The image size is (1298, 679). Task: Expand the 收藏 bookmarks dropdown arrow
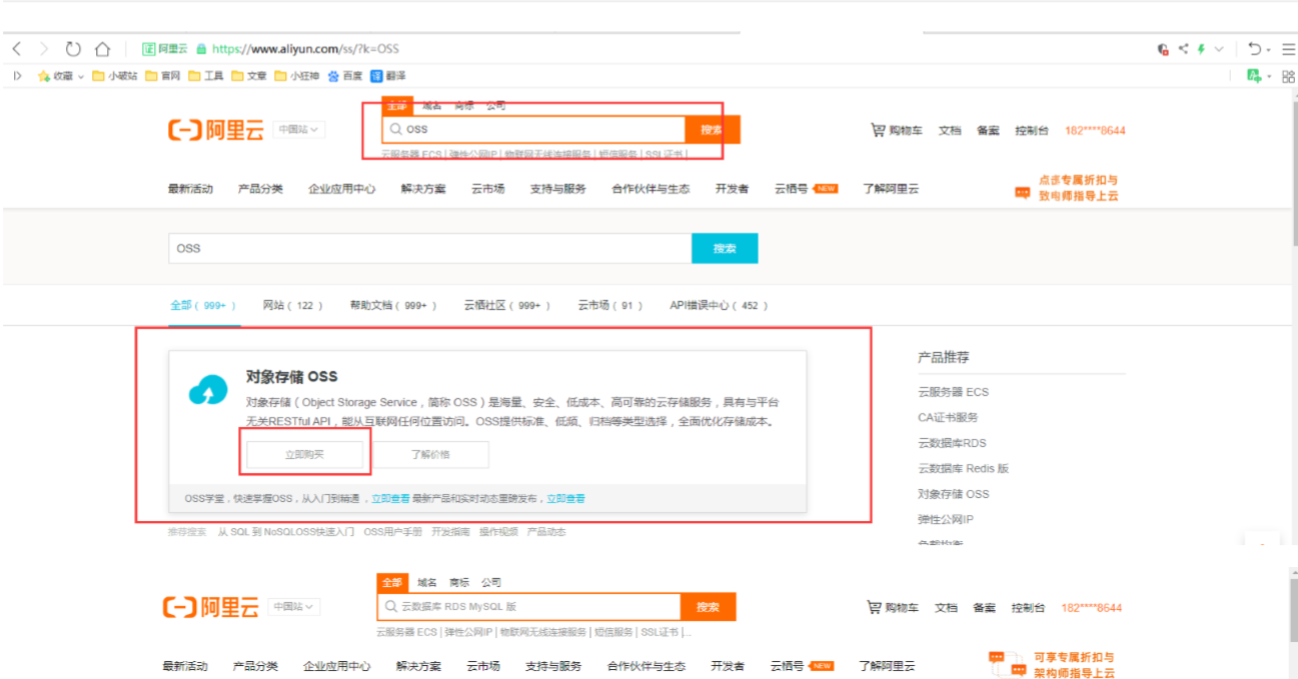[81, 76]
